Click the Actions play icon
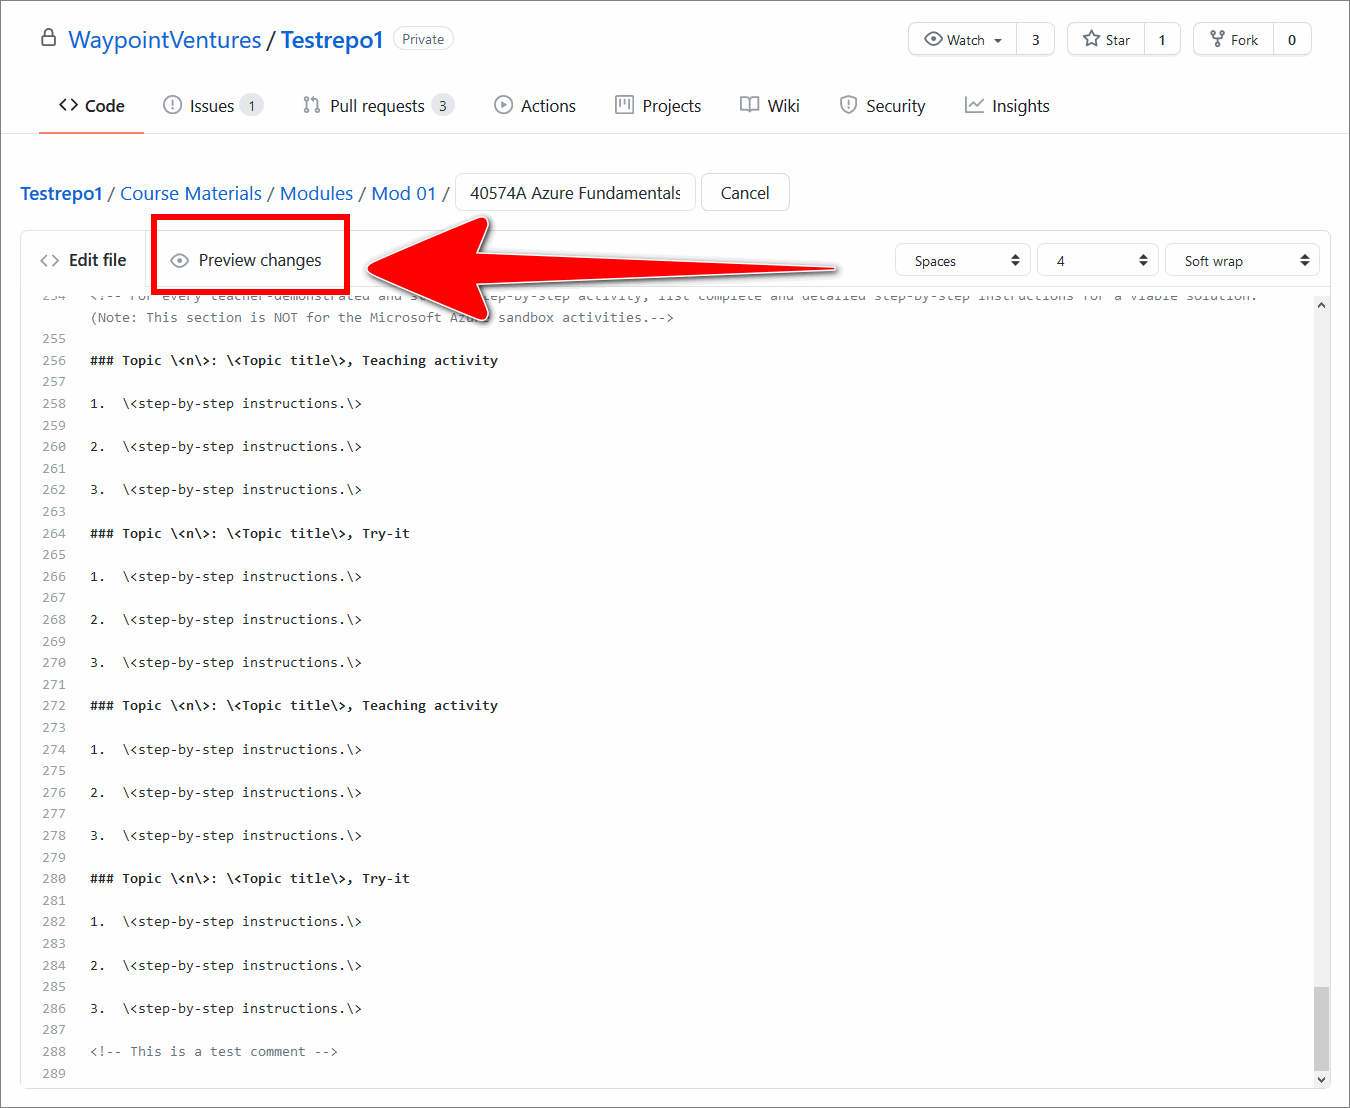 504,105
